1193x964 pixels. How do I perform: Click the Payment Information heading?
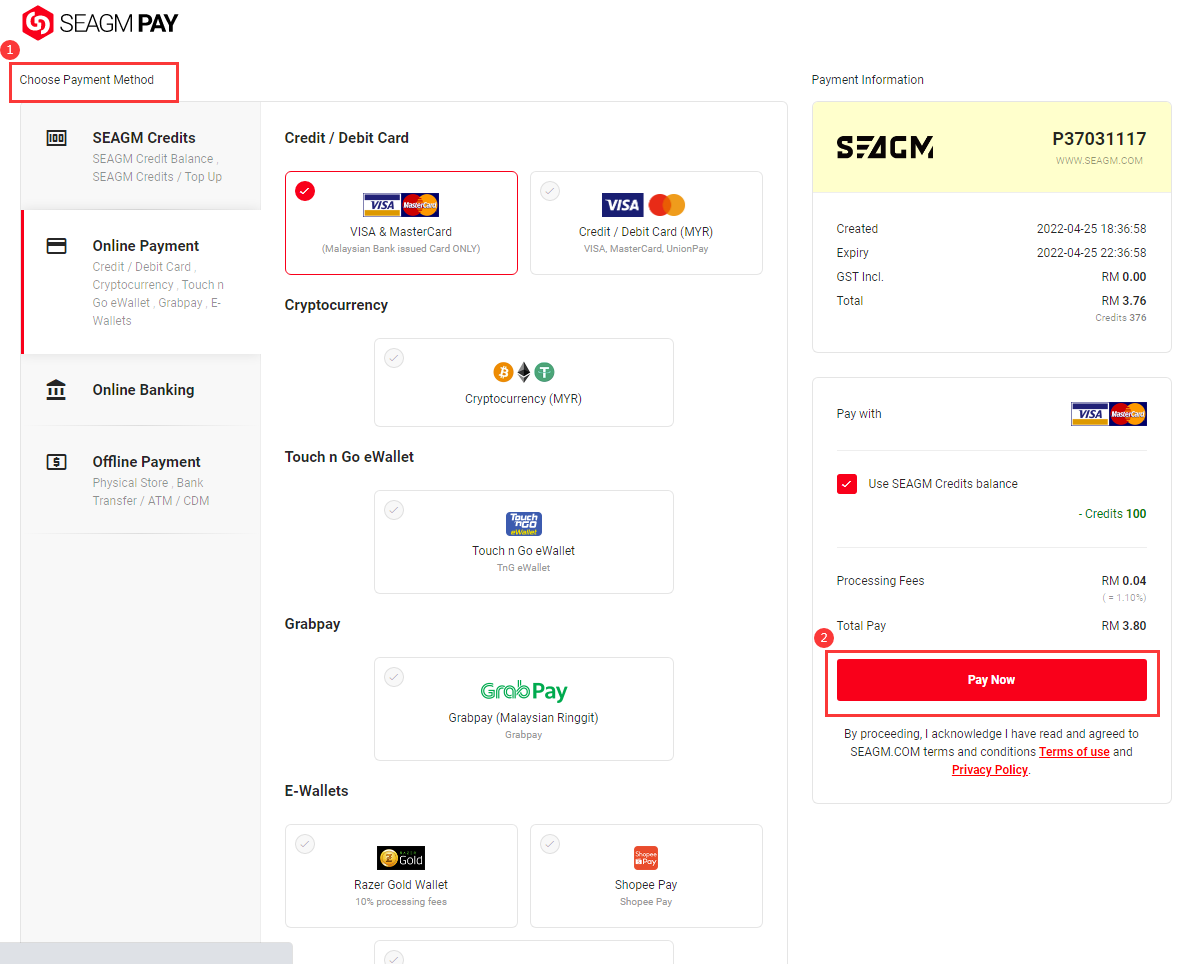pos(867,80)
